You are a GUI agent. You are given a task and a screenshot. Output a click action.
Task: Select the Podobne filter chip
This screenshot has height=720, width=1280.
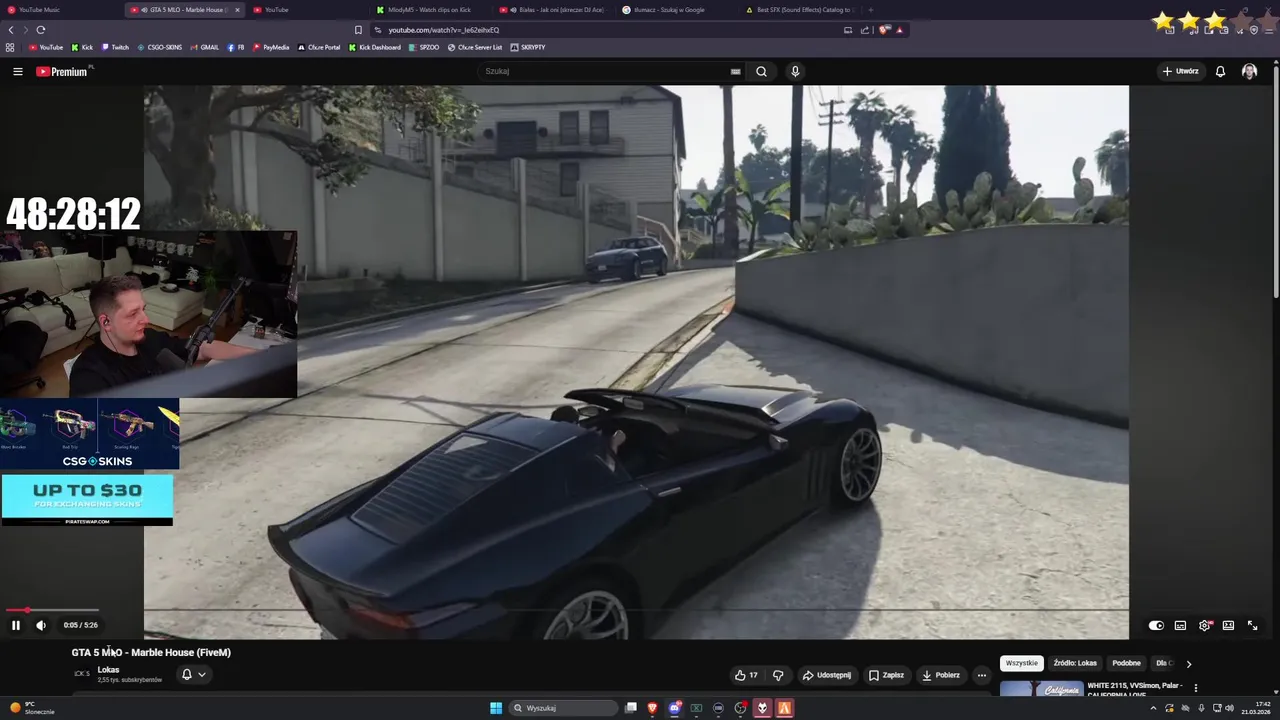click(x=1126, y=663)
